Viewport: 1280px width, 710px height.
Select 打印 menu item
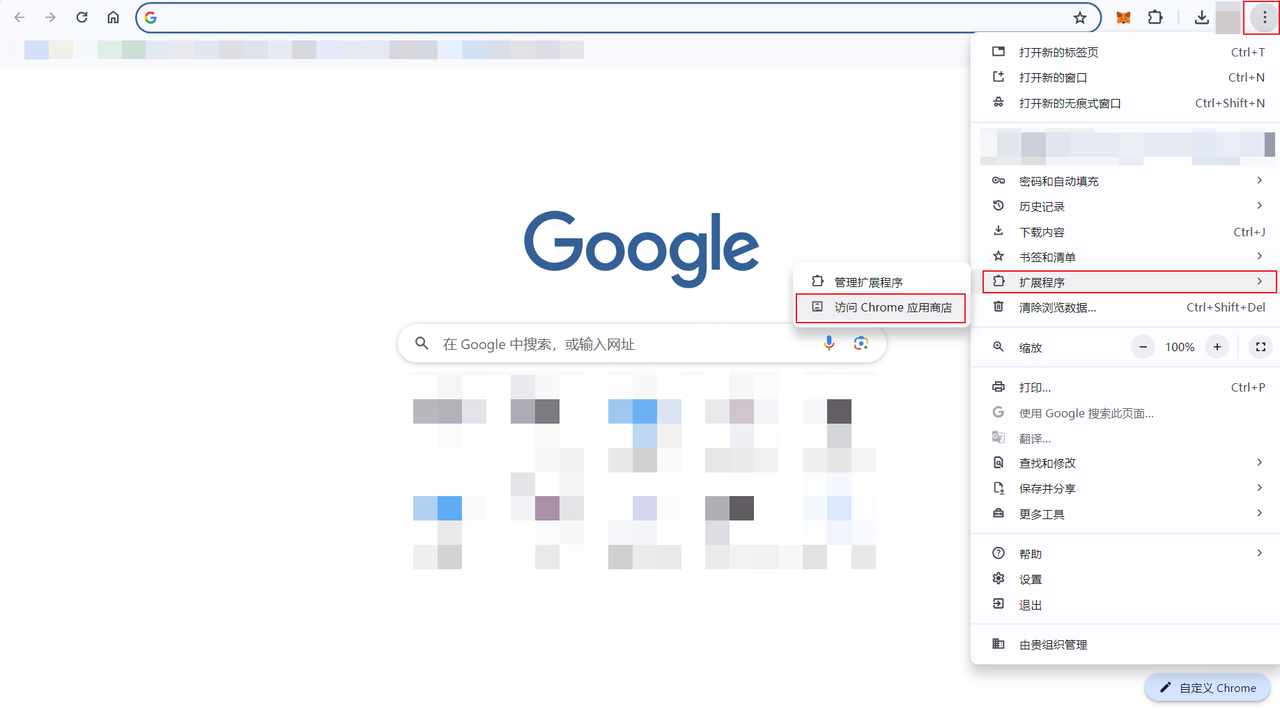(1125, 387)
